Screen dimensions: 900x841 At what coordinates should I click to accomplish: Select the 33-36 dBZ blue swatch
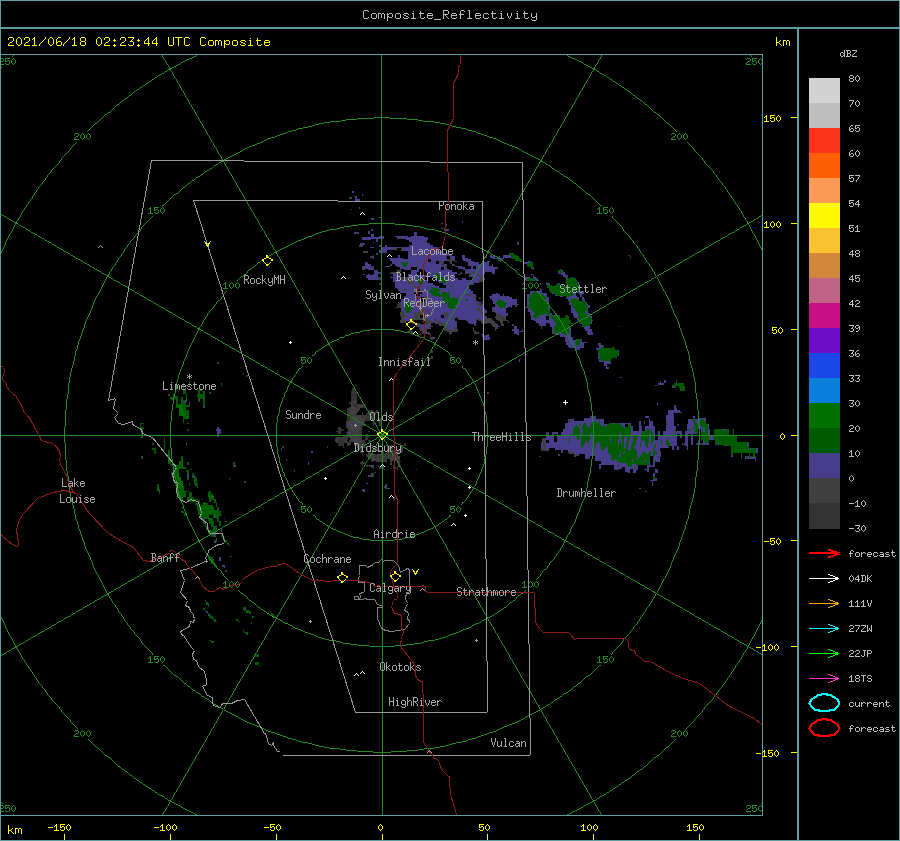[824, 366]
